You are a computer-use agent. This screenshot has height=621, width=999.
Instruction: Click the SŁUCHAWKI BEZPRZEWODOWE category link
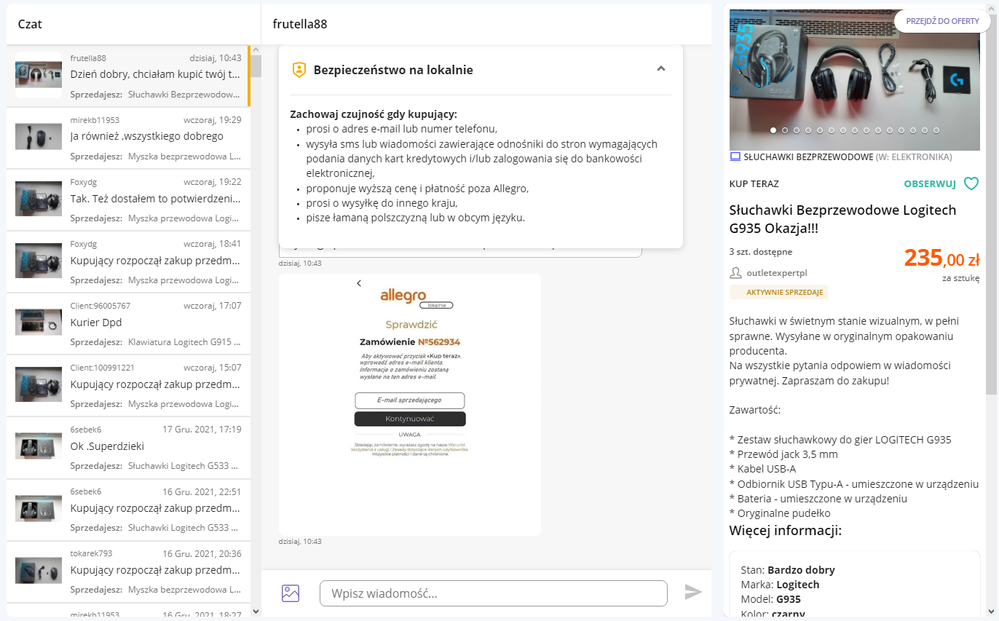click(808, 157)
